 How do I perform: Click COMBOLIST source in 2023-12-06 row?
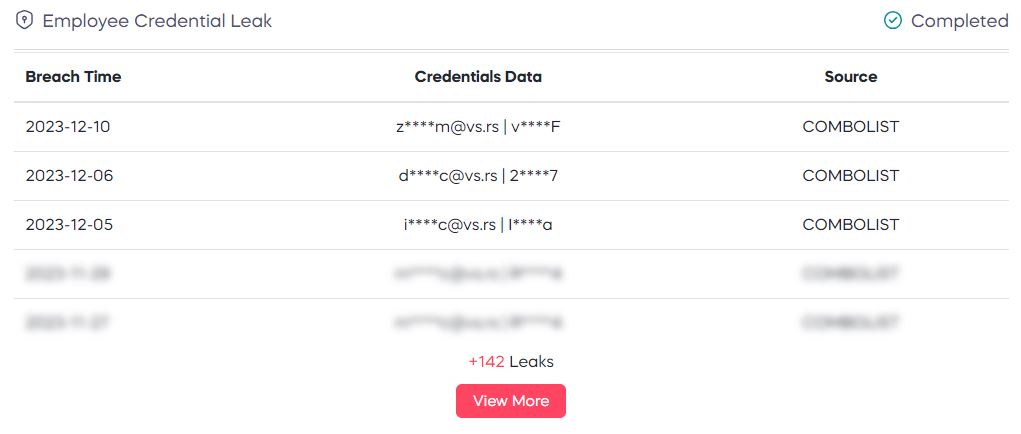coord(850,176)
